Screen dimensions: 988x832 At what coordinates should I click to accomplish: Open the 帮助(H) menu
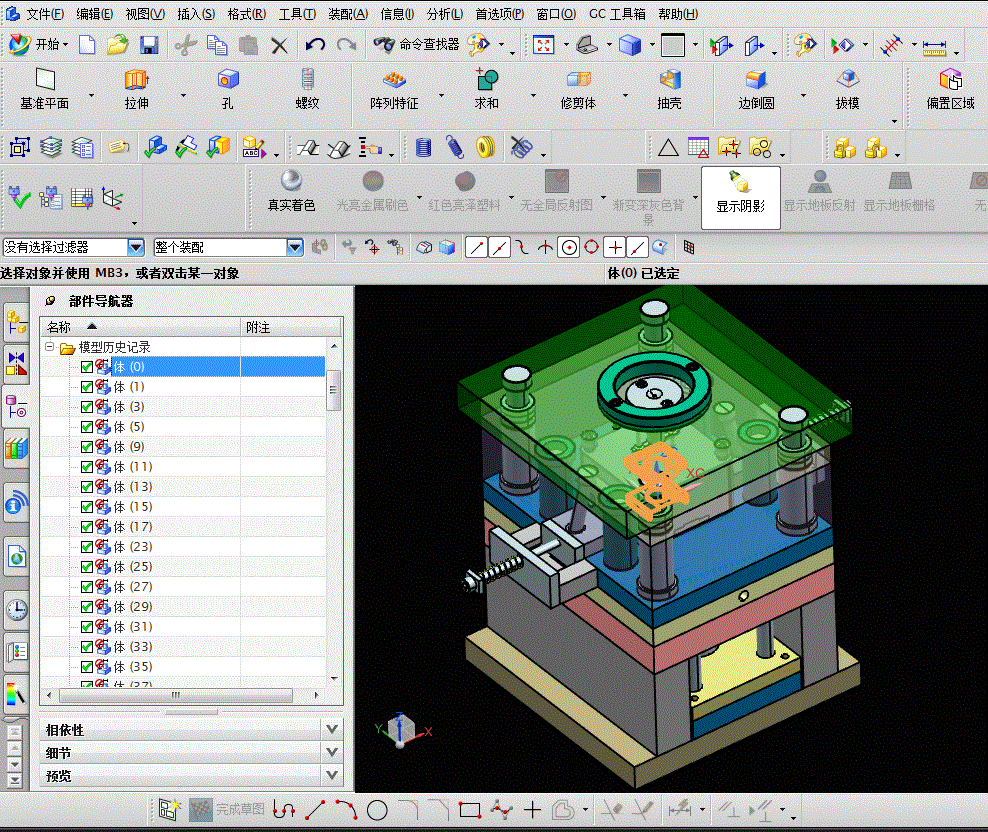coord(678,14)
